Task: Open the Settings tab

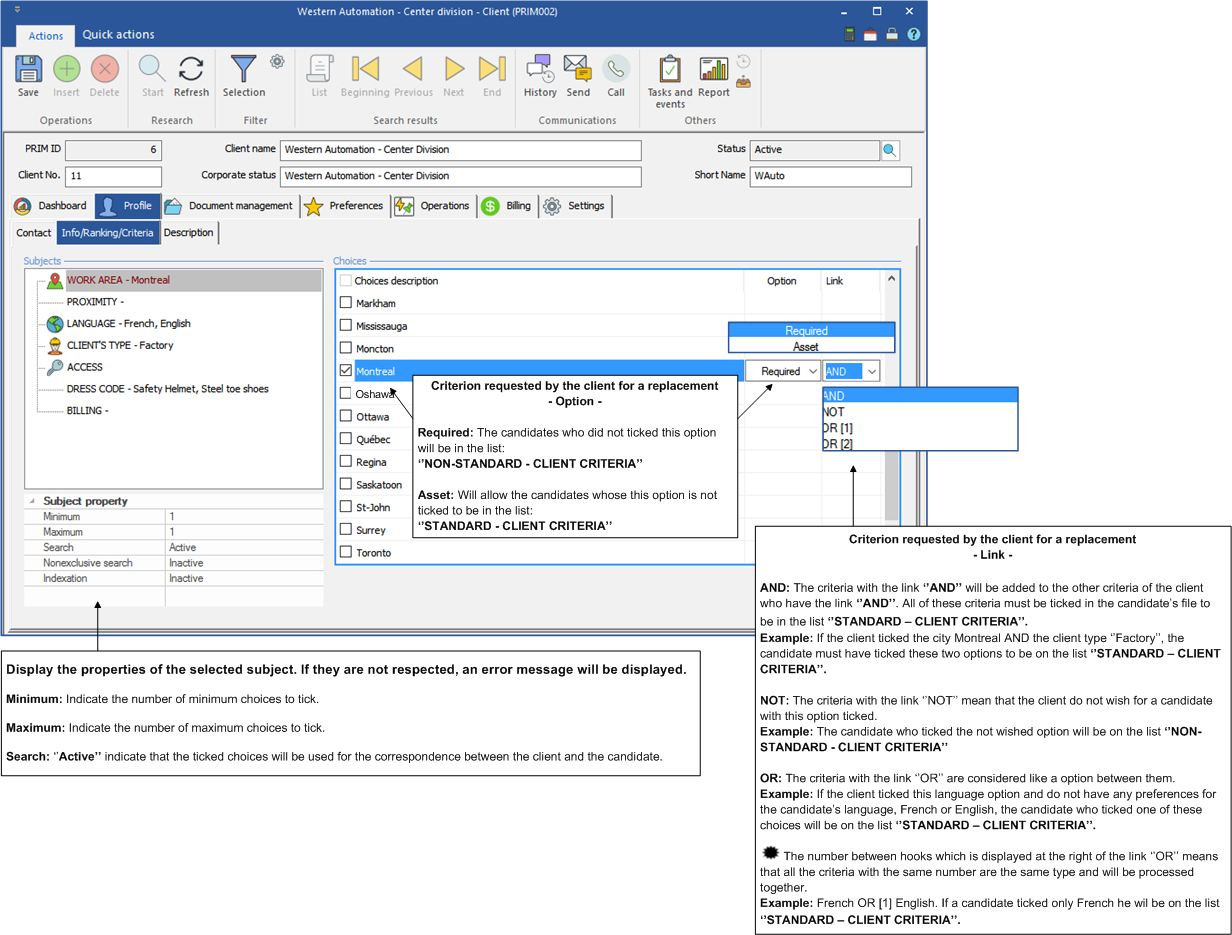Action: (575, 206)
